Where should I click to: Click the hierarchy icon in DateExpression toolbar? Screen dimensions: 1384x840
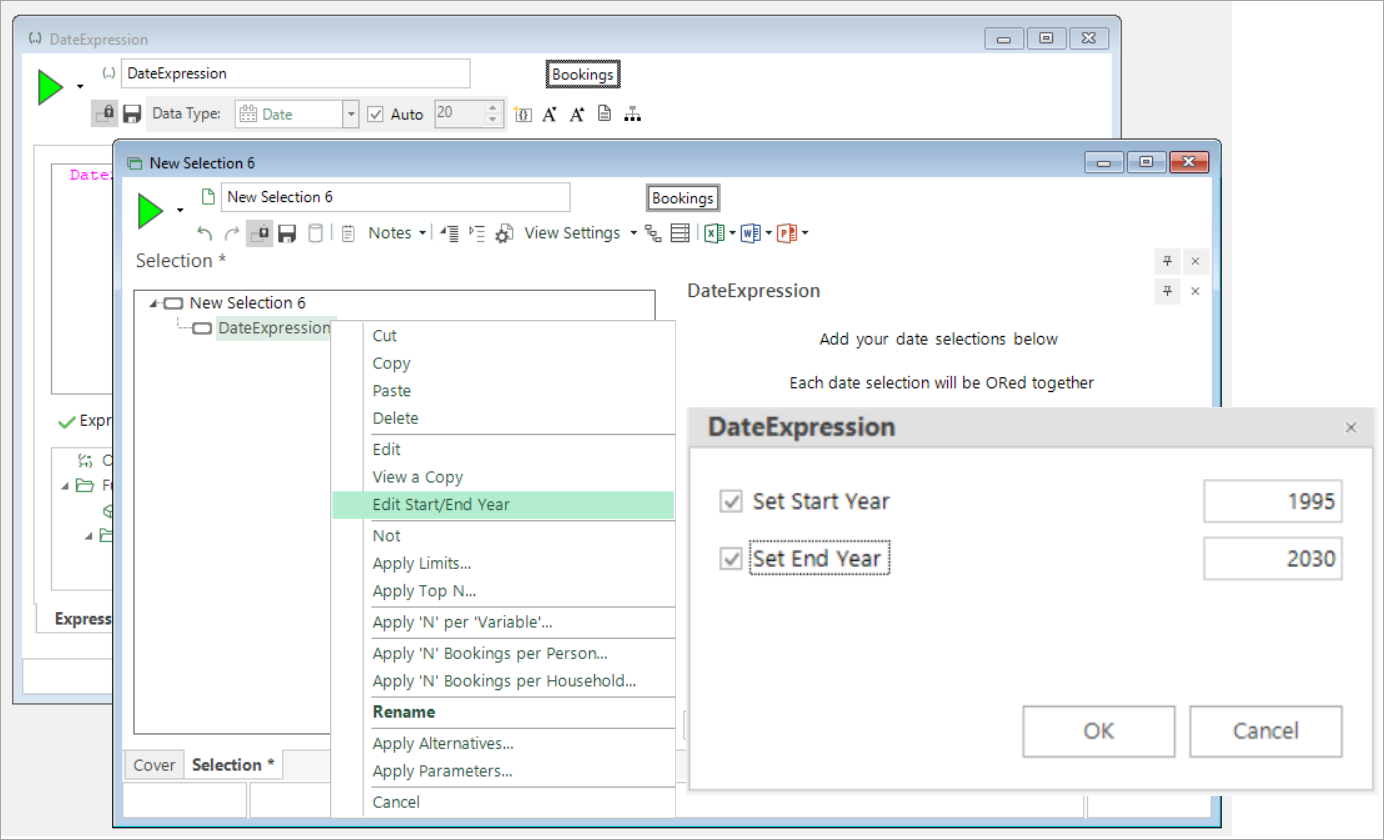[632, 114]
